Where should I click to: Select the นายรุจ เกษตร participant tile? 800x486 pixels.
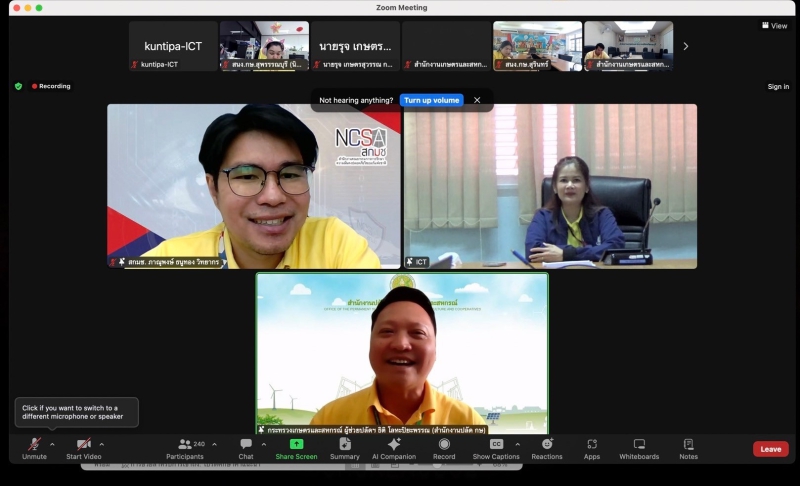356,46
